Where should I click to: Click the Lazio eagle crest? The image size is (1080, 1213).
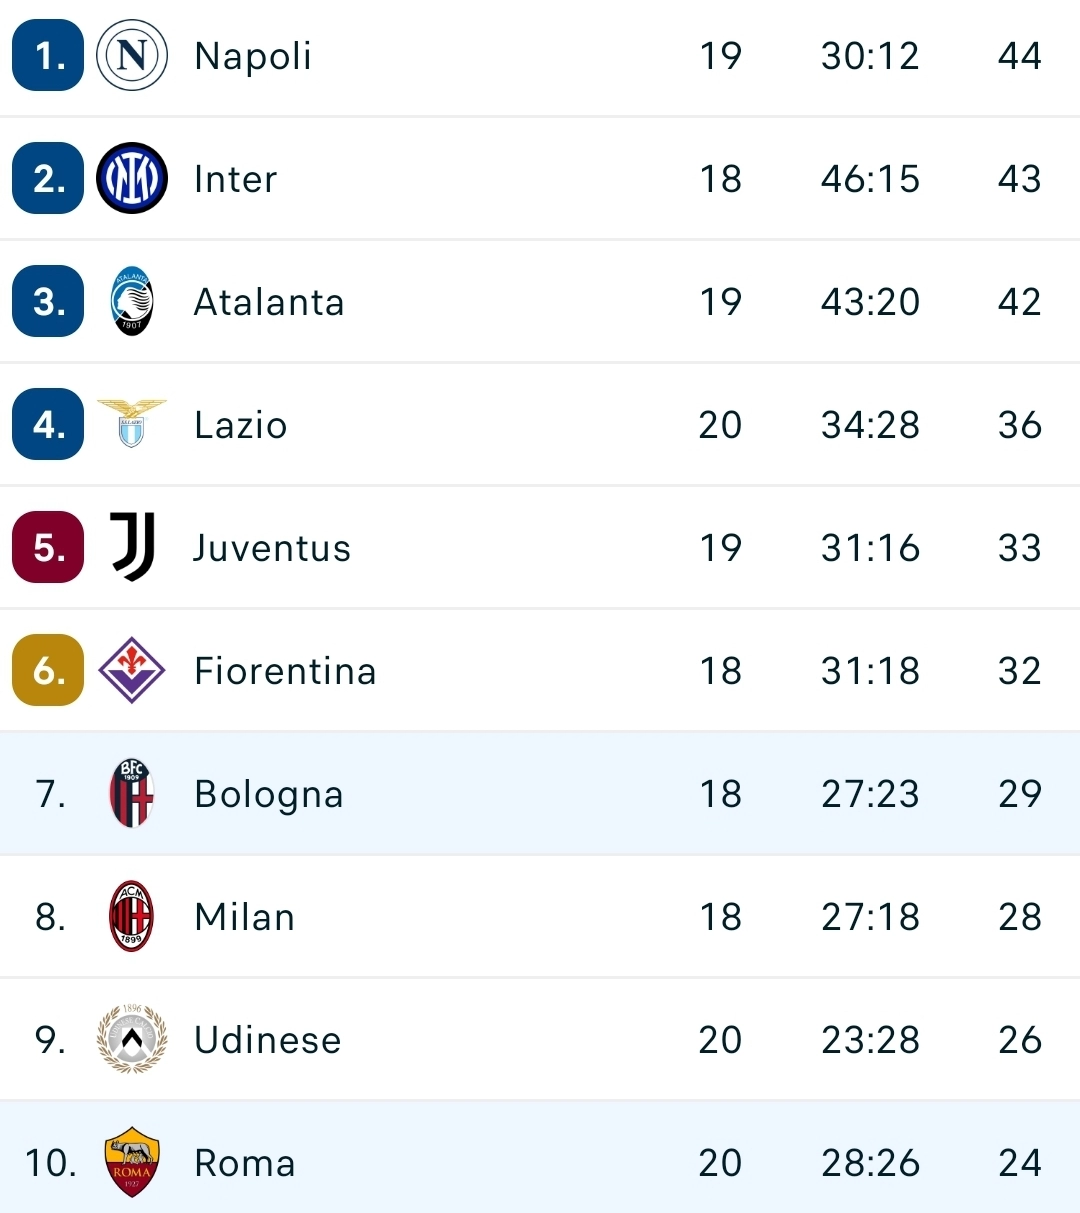click(x=131, y=424)
